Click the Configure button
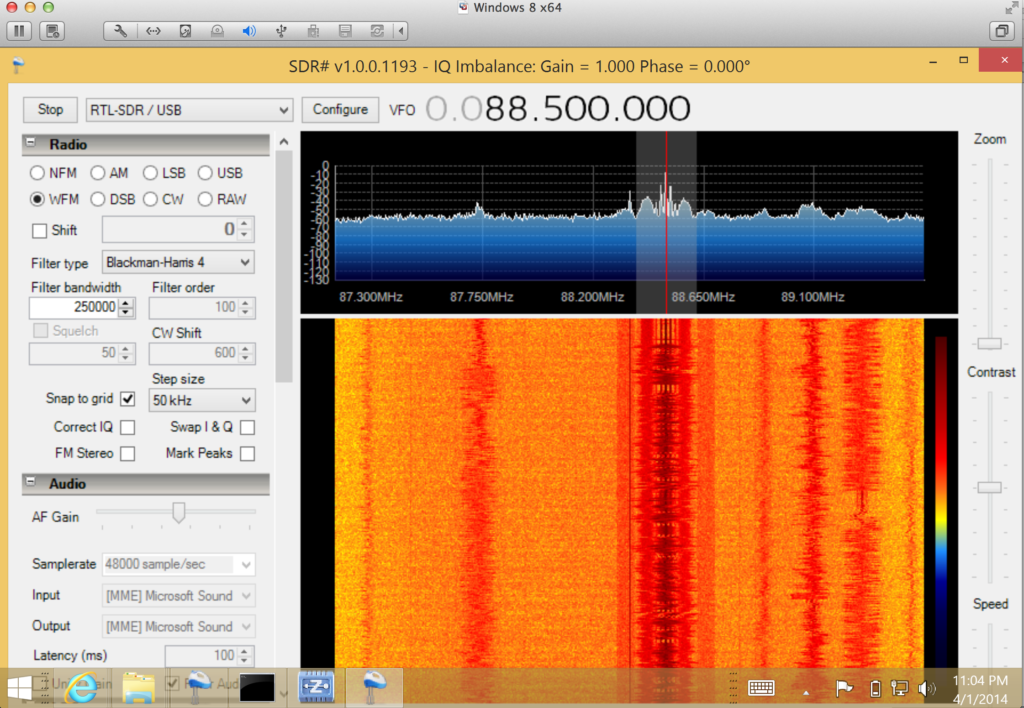This screenshot has width=1024, height=708. (340, 110)
